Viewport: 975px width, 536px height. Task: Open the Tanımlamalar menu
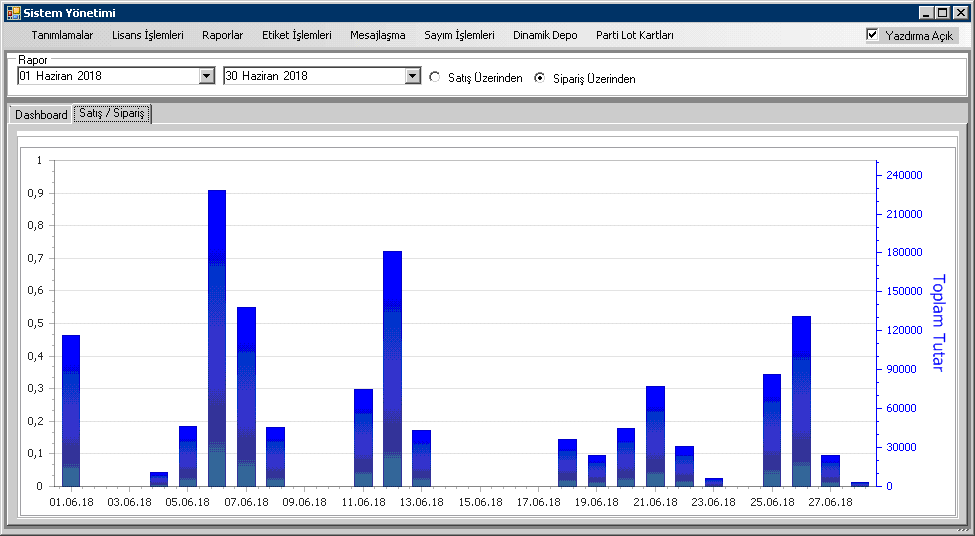(x=62, y=35)
